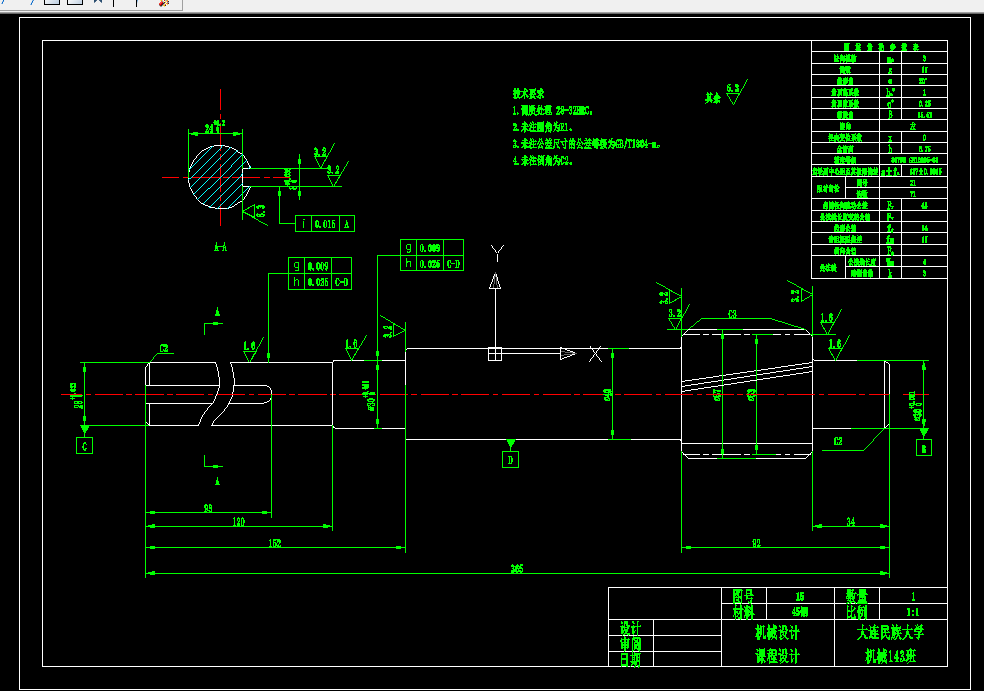Click the 82 length dimension
The height and width of the screenshot is (691, 984).
(x=756, y=543)
